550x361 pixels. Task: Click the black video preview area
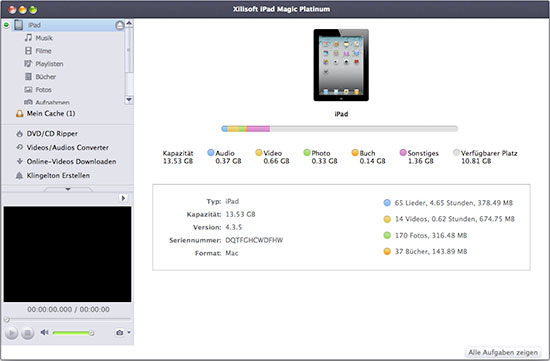click(x=67, y=254)
